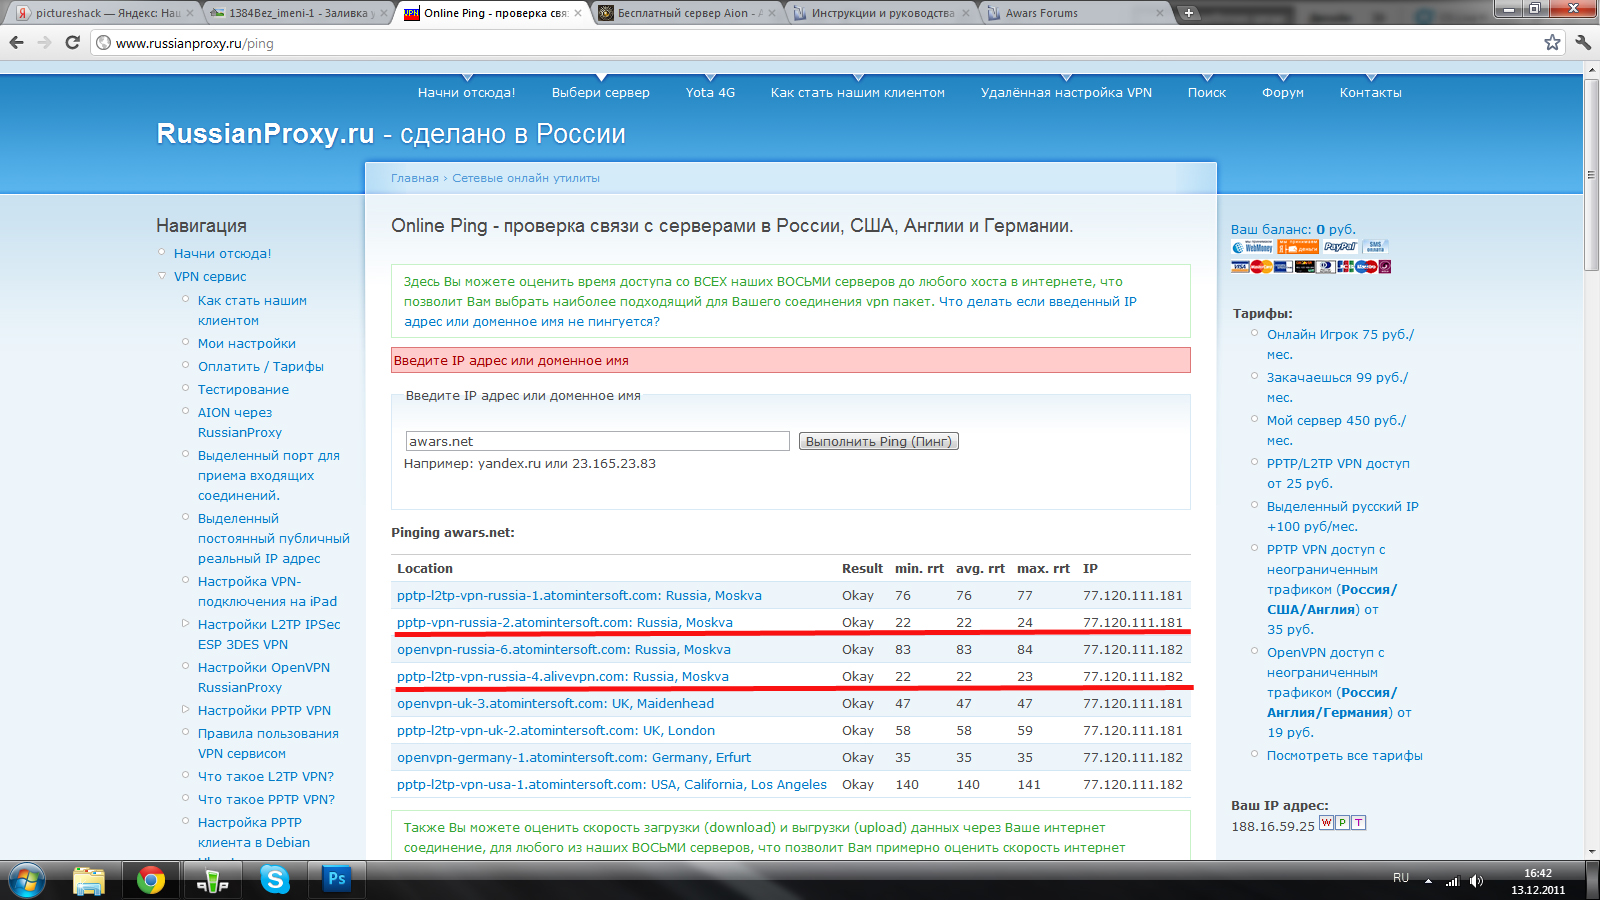The image size is (1600, 900).
Task: Open the Выбери сервер menu
Action: click(x=601, y=92)
